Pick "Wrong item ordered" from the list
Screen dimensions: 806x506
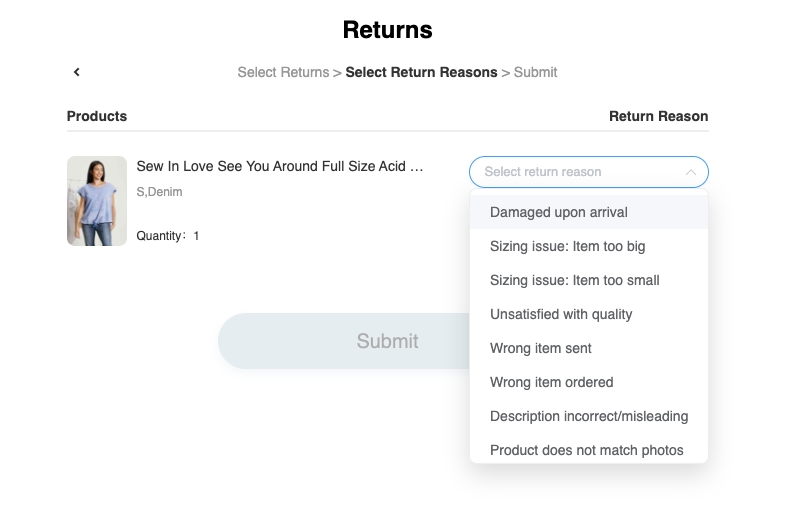[x=552, y=382]
